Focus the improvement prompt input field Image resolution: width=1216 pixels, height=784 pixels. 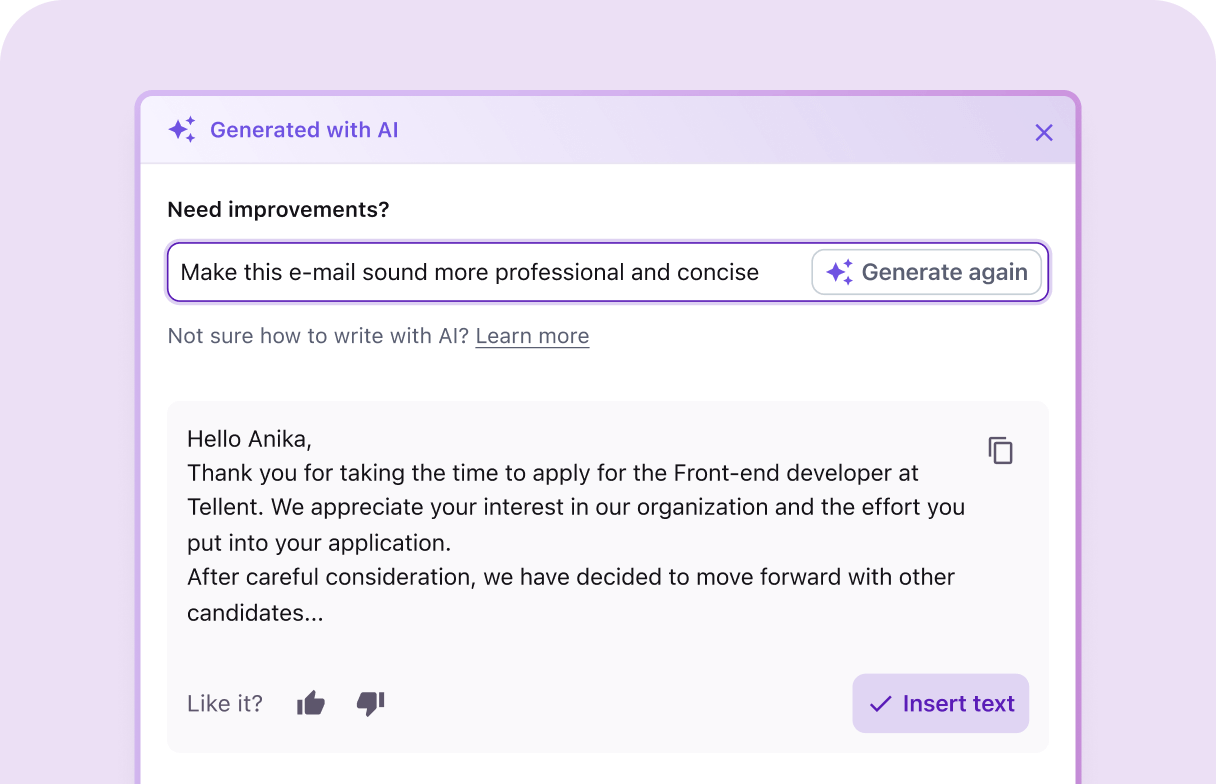pos(480,272)
